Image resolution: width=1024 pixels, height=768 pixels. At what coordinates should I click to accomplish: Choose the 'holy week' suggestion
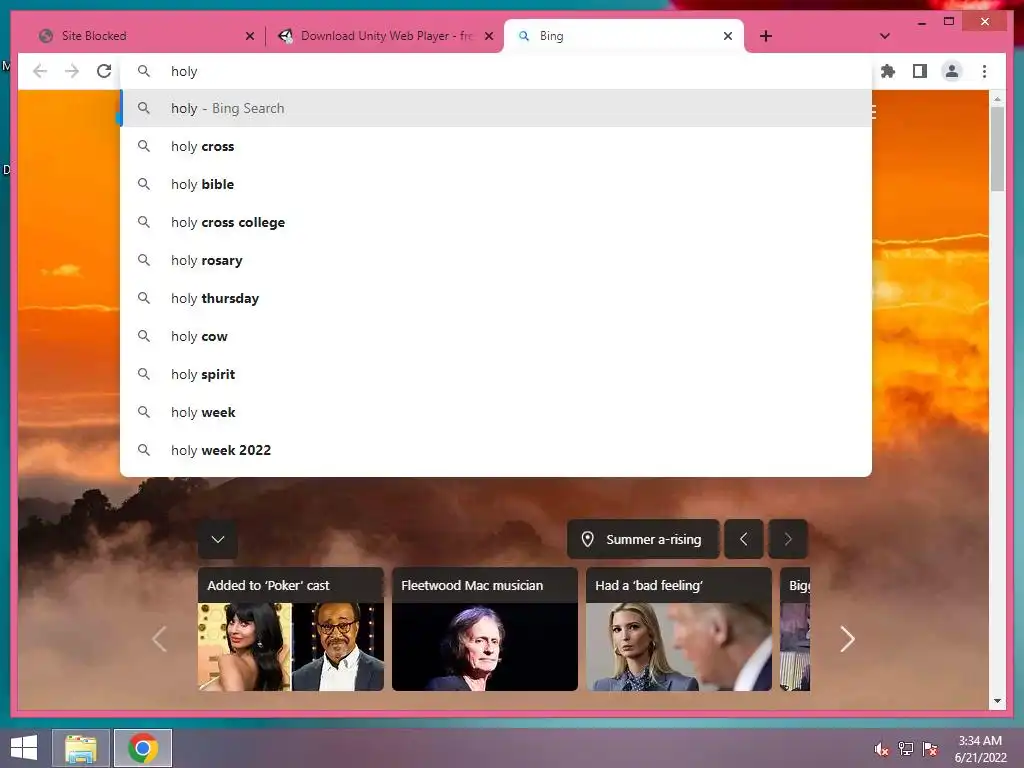[x=496, y=412]
